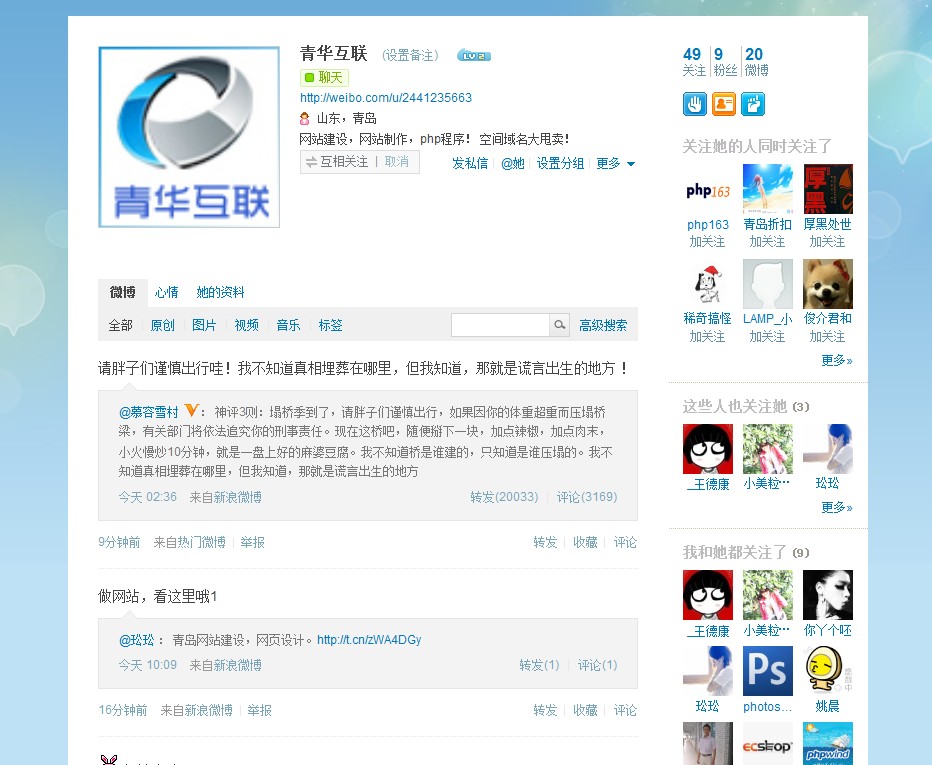Click the search magnifier icon
The height and width of the screenshot is (765, 932).
click(x=559, y=325)
